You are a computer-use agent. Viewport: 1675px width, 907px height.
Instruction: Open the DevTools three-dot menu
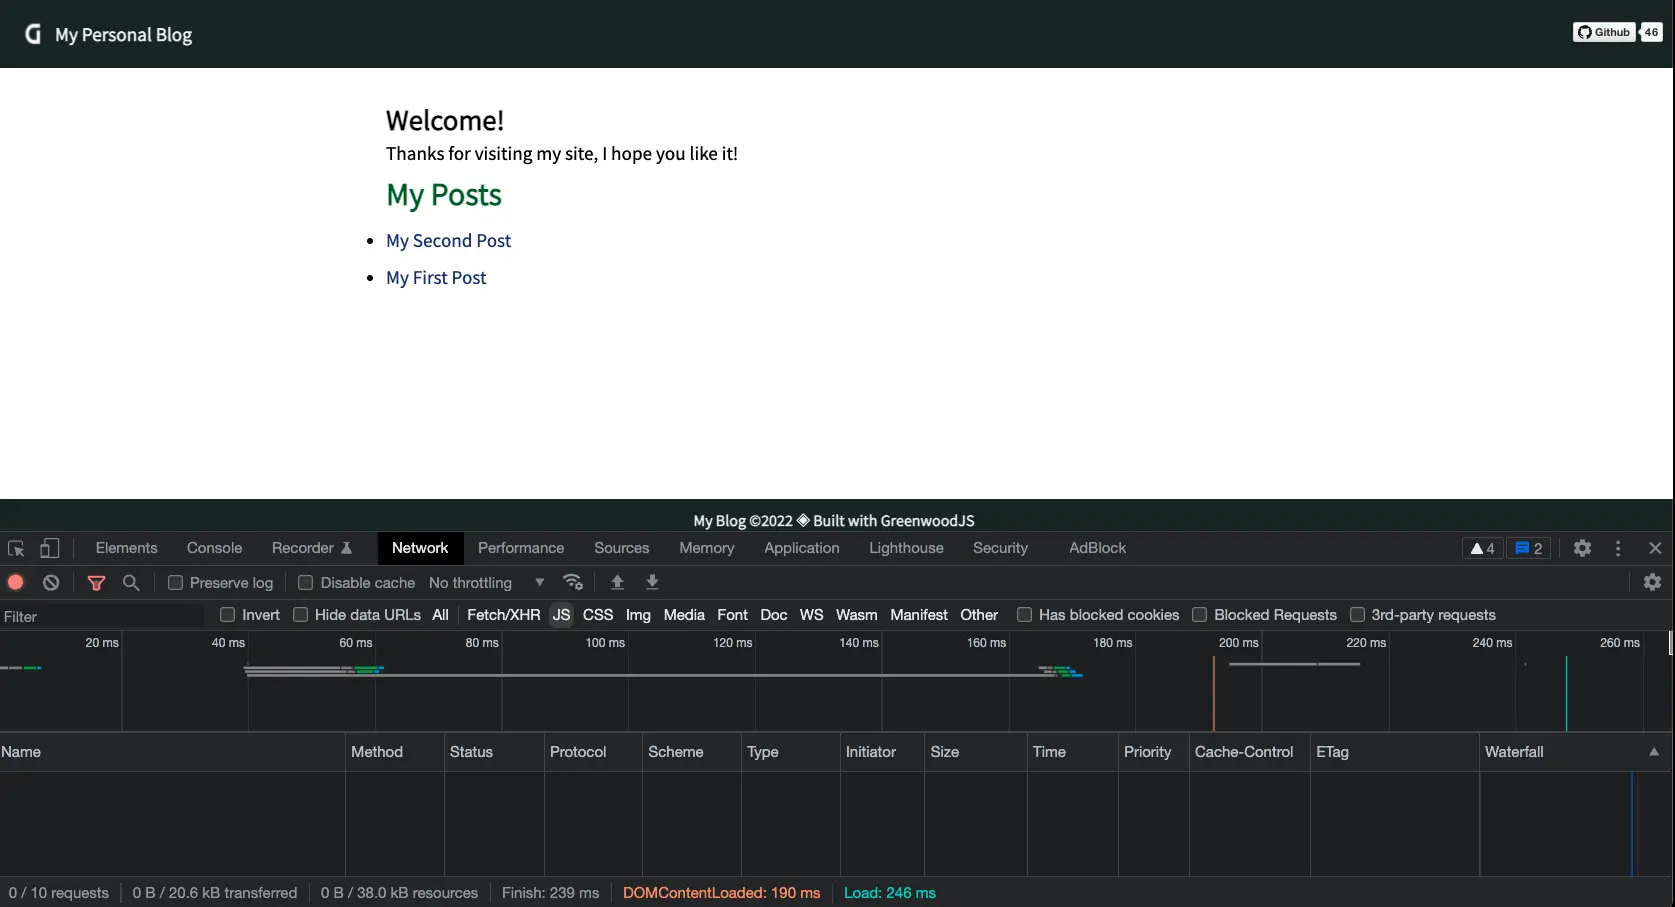point(1617,548)
